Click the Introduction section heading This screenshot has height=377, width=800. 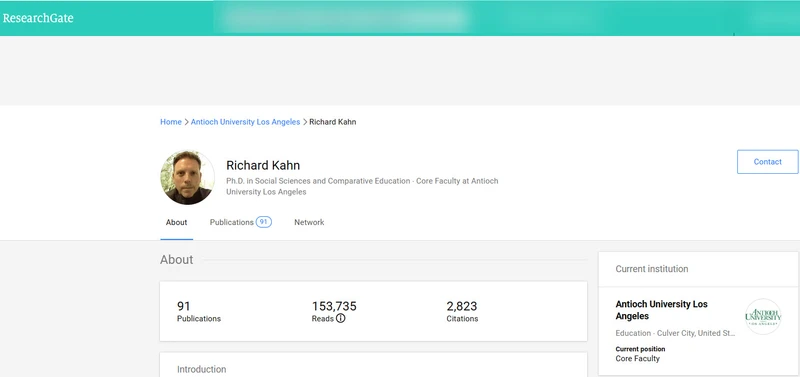[x=202, y=369]
